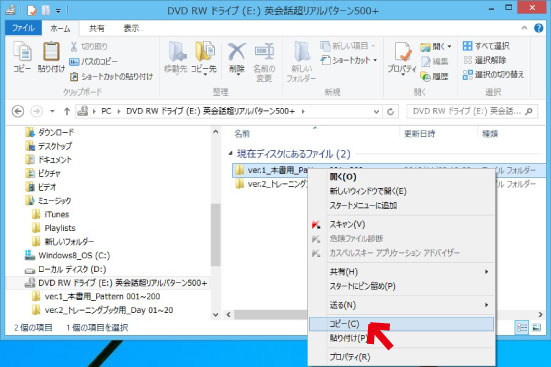Click the Help question mark icon
The width and height of the screenshot is (551, 367).
[538, 28]
